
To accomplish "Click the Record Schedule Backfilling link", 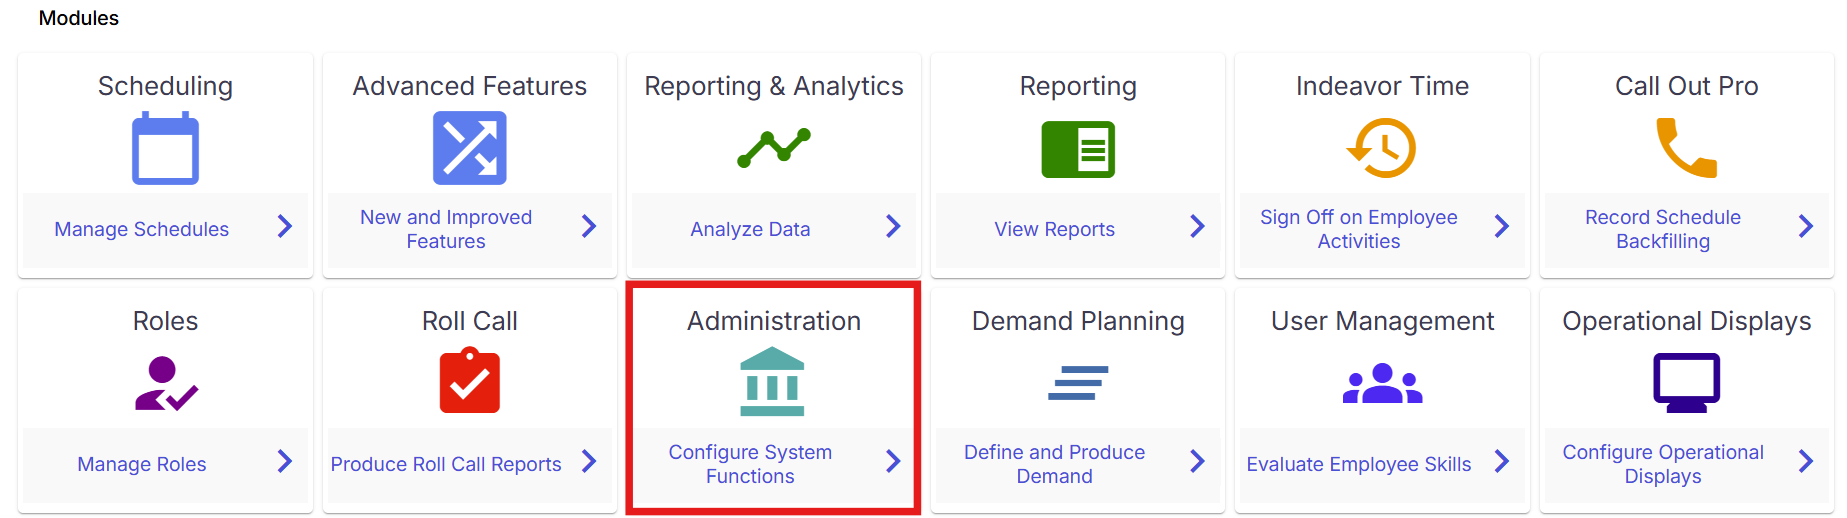I will point(1662,229).
